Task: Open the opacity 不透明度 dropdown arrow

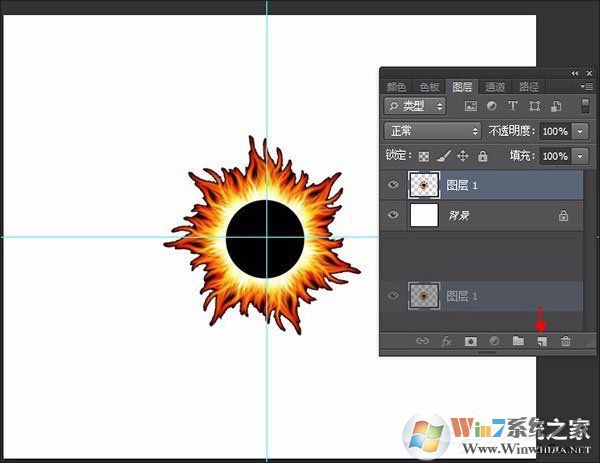Action: [581, 131]
